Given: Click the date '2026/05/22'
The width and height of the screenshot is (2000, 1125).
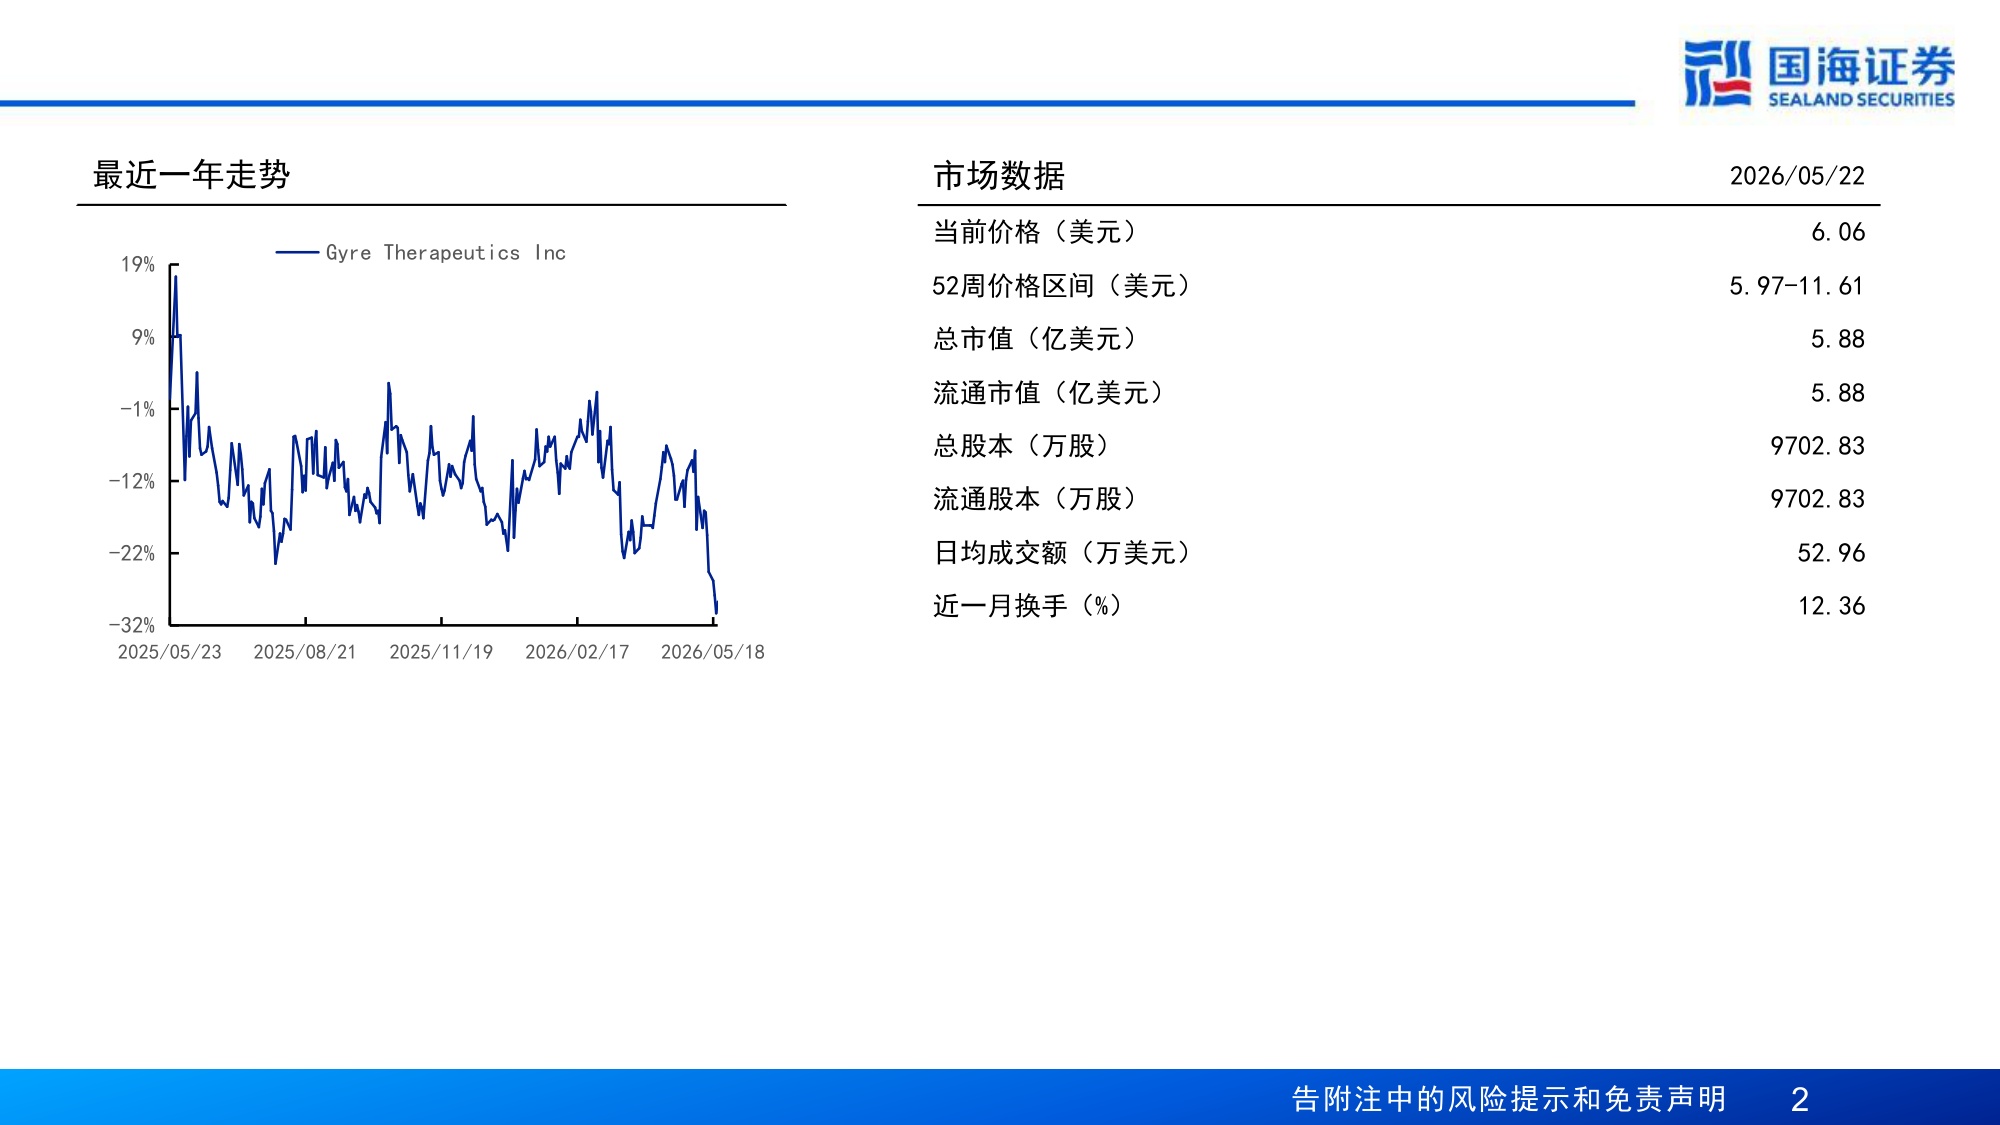Looking at the screenshot, I should coord(1797,176).
